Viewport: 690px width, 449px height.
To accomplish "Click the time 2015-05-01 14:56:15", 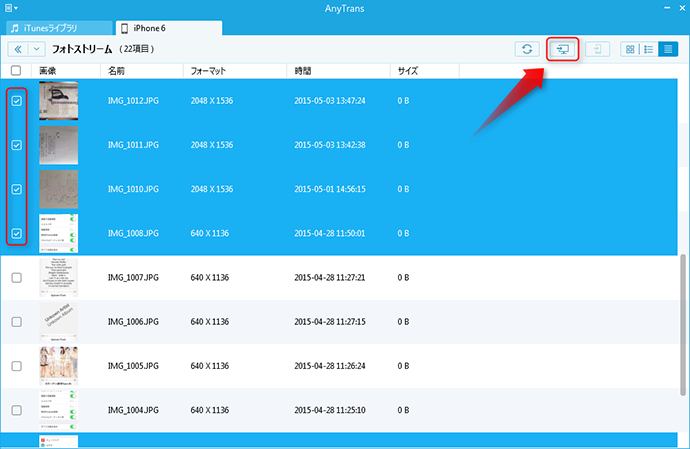I will [x=330, y=189].
